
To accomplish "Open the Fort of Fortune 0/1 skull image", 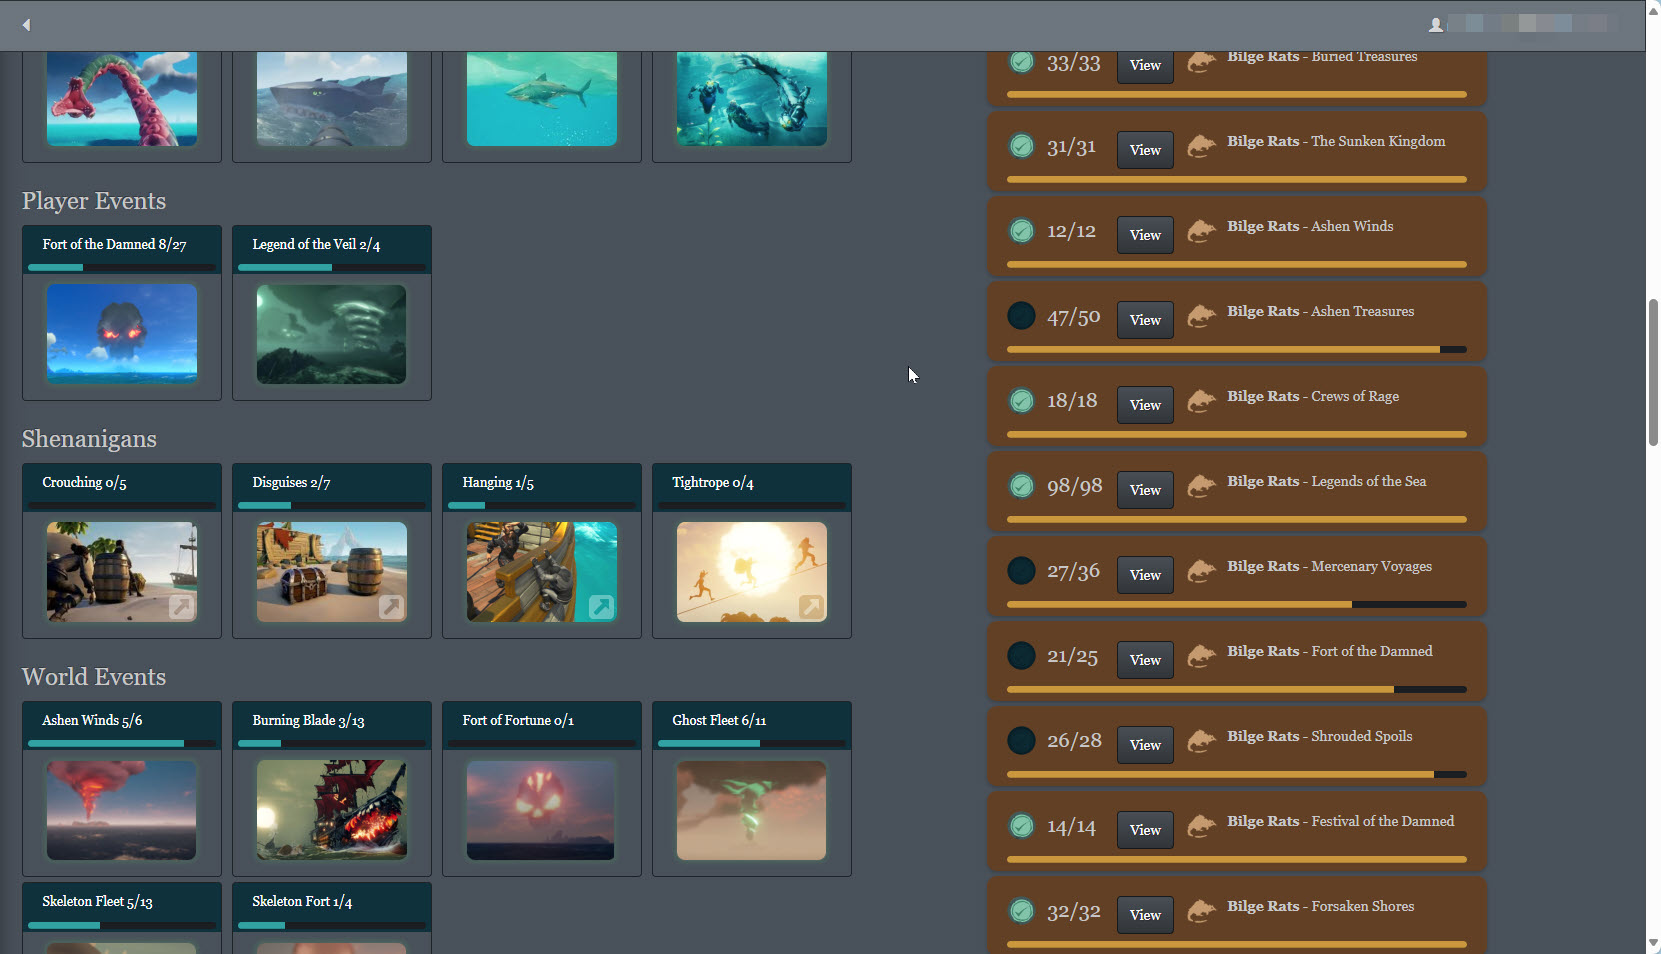I will 542,810.
